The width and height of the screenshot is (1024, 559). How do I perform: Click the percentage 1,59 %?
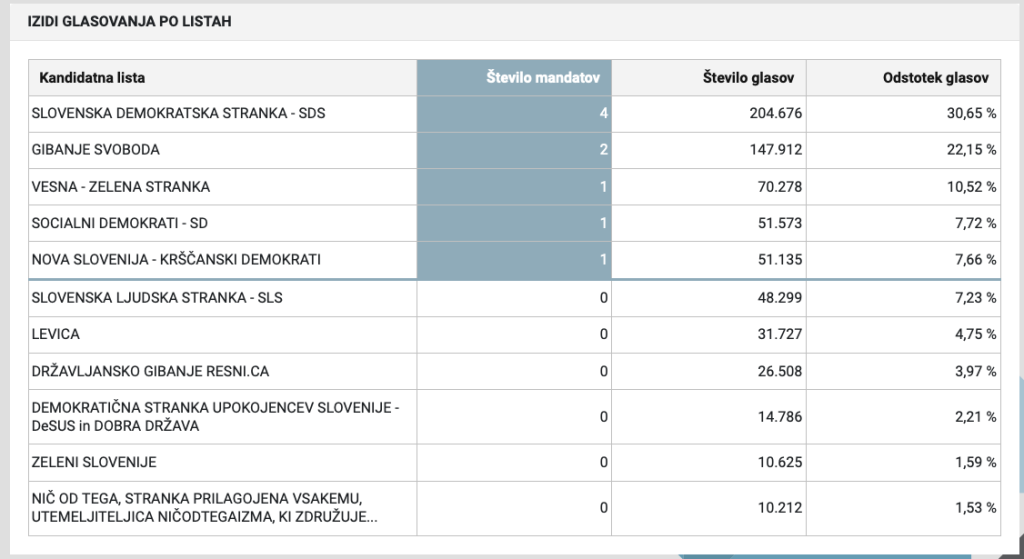[976, 462]
